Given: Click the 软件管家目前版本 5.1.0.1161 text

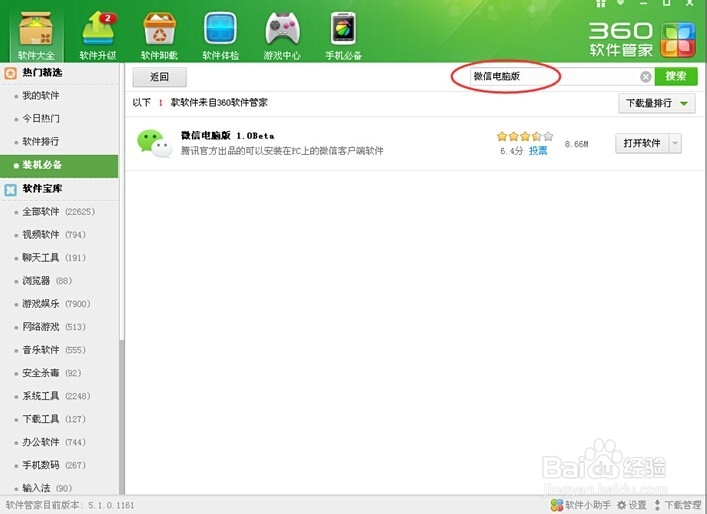Looking at the screenshot, I should 70,505.
